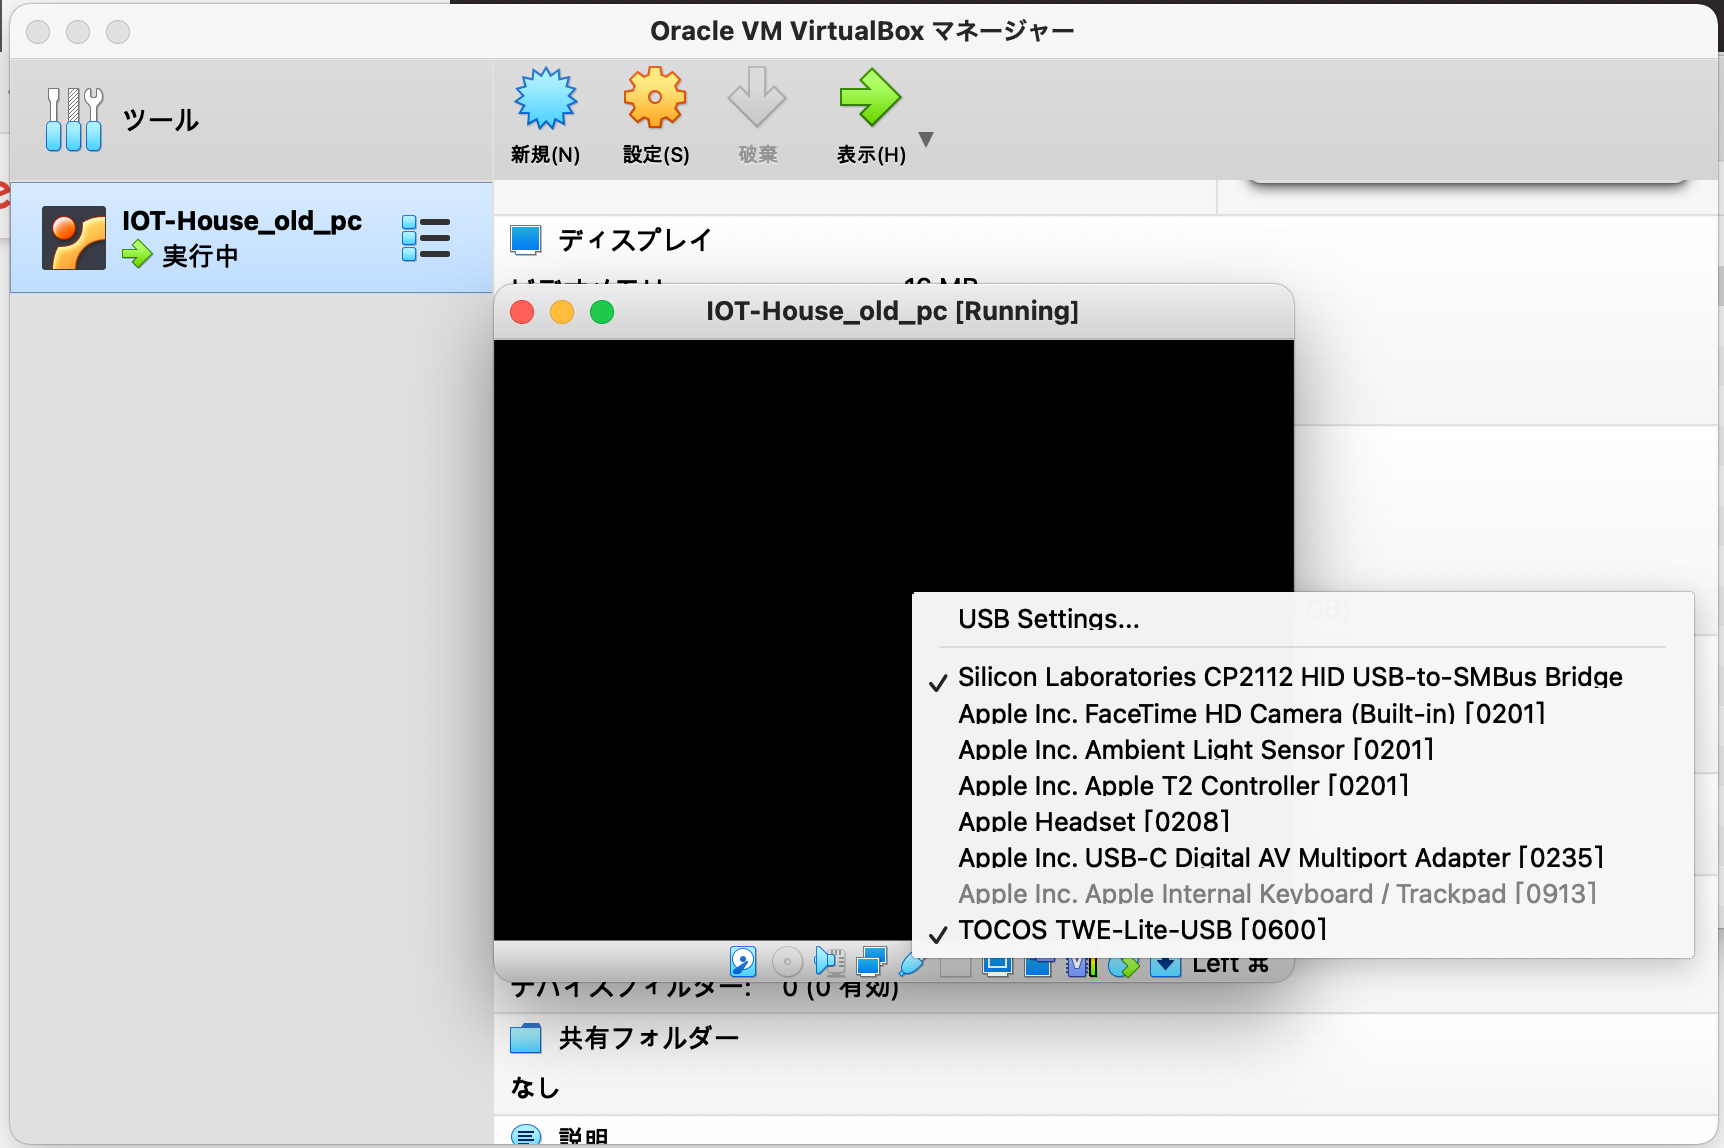This screenshot has height=1148, width=1724.
Task: Click the 表示(H) green arrow icon
Action: tap(870, 97)
